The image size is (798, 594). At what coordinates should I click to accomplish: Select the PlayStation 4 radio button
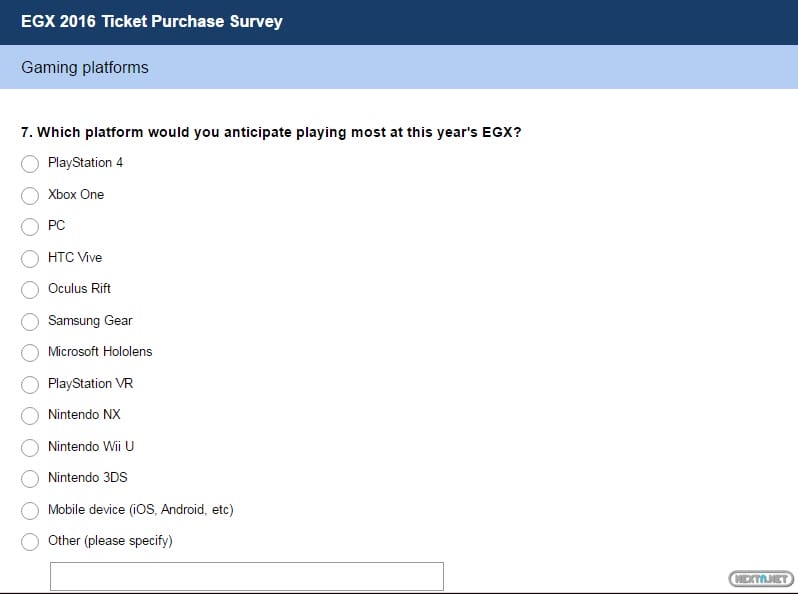pyautogui.click(x=30, y=164)
